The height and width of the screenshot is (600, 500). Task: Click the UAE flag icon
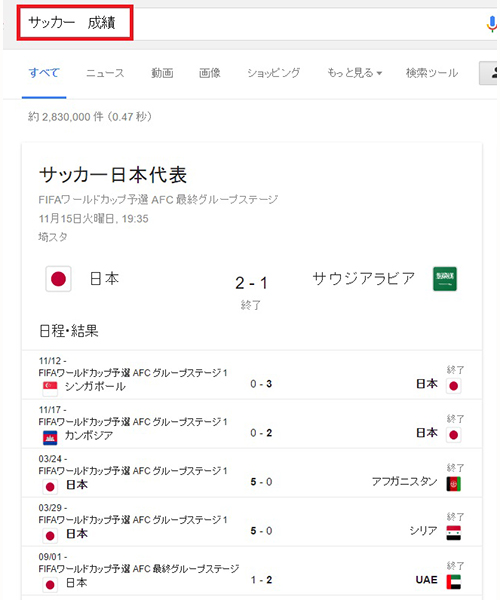(454, 582)
